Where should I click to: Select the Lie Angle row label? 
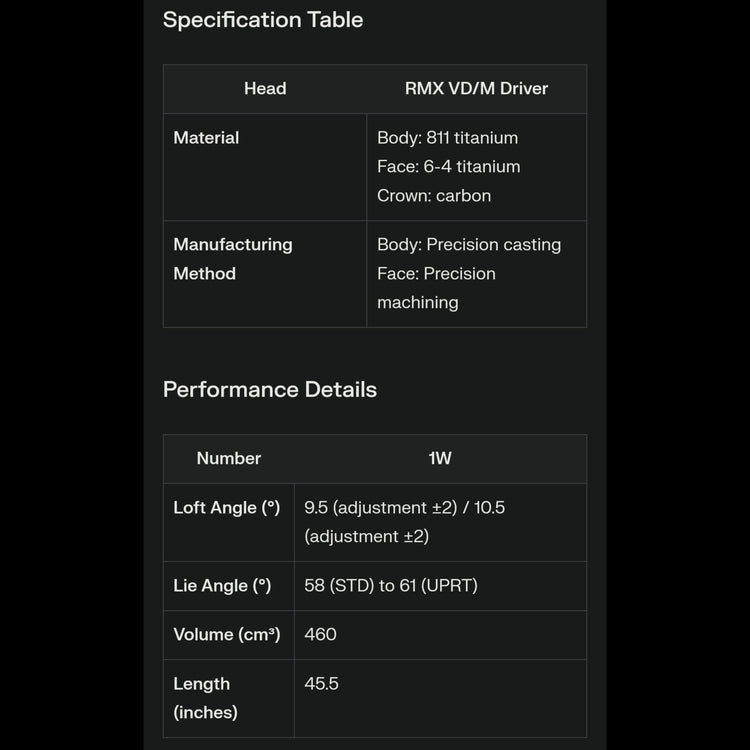222,586
